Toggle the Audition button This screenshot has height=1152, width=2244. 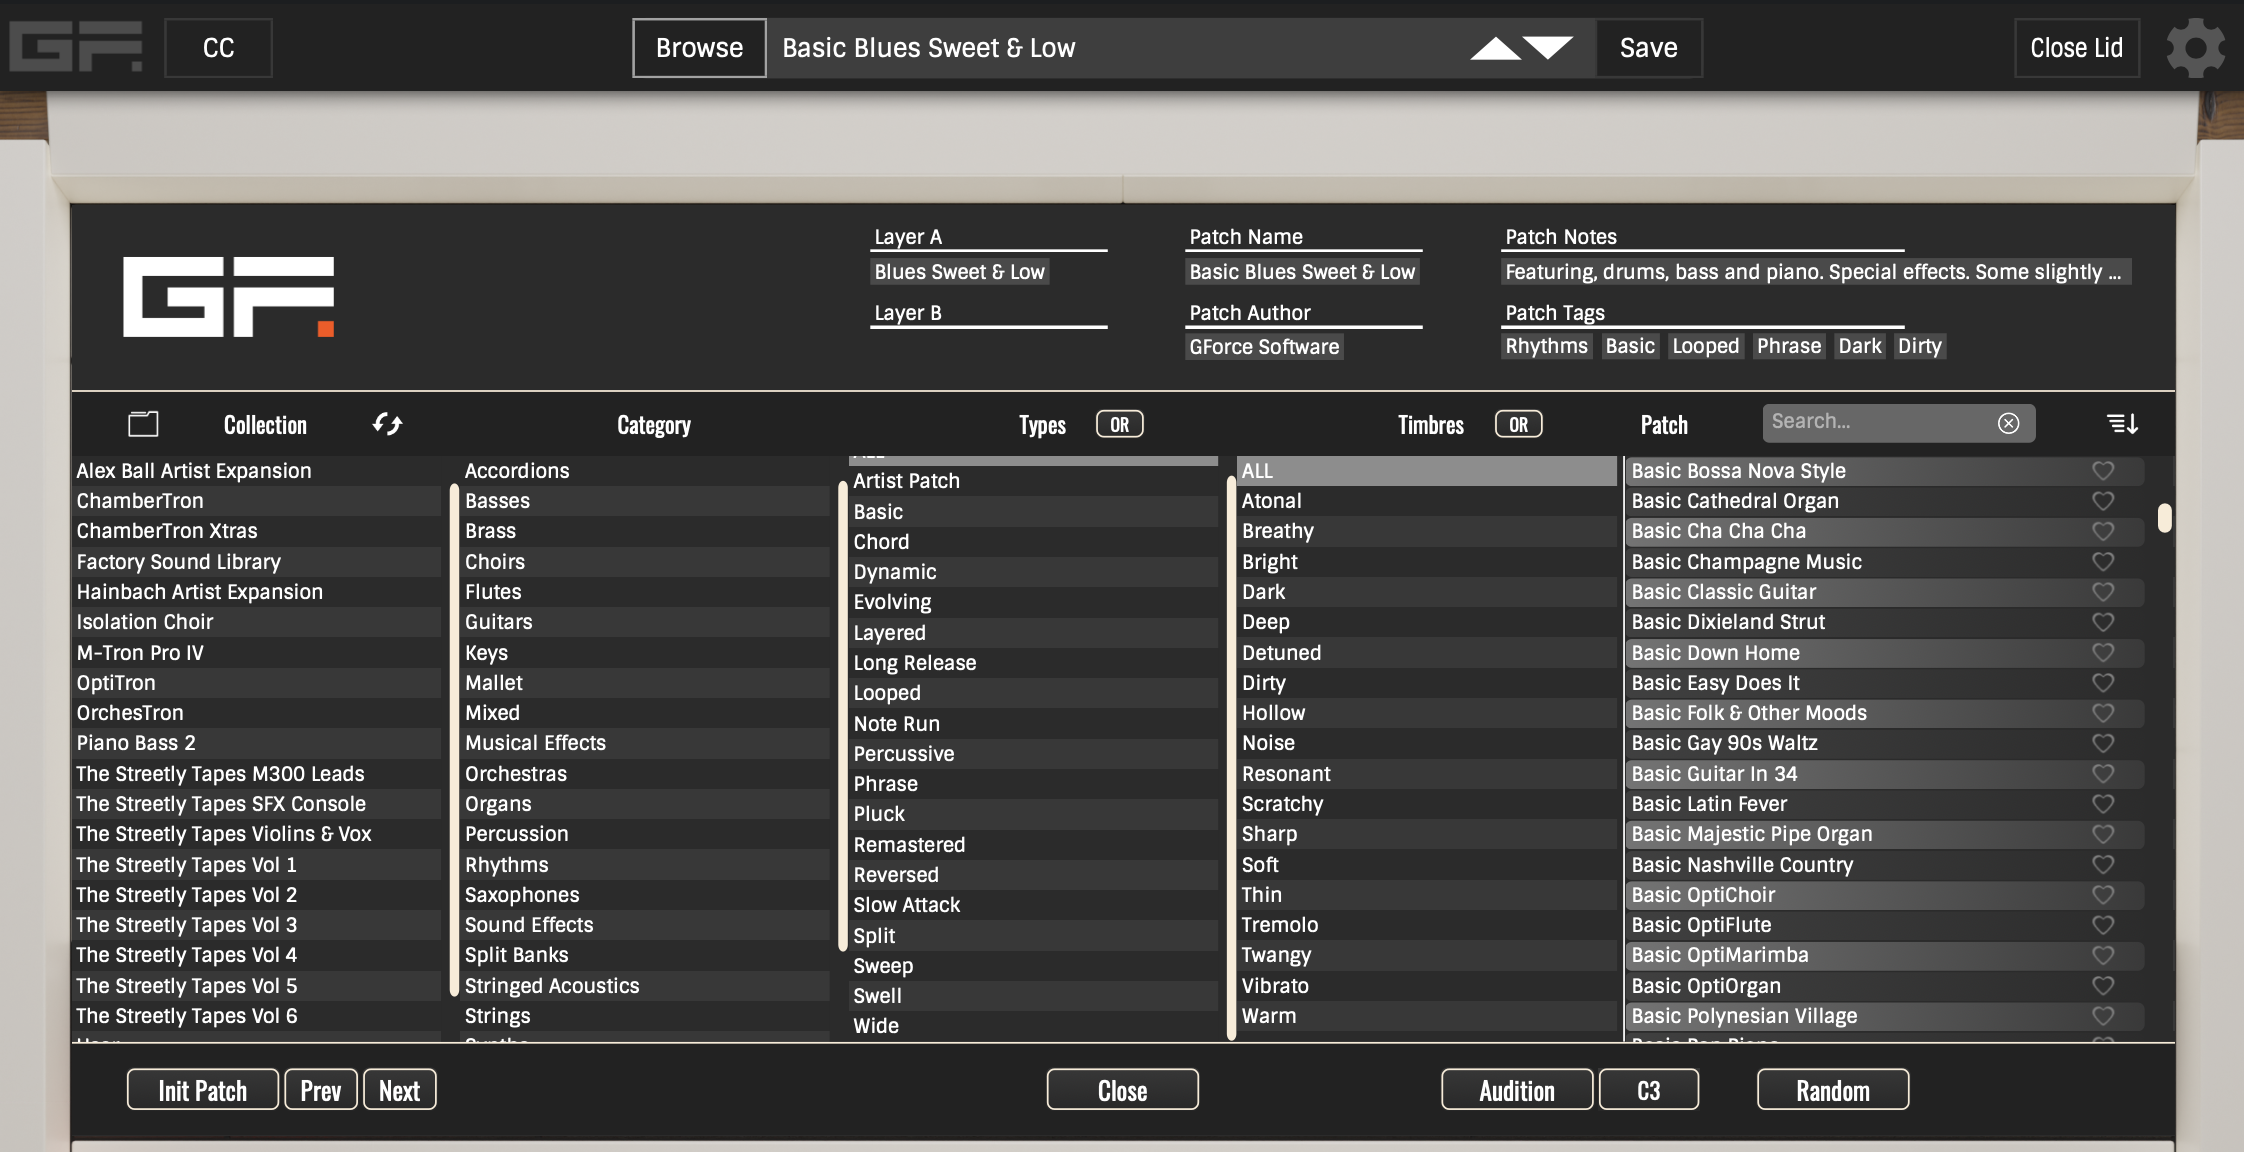tap(1516, 1090)
